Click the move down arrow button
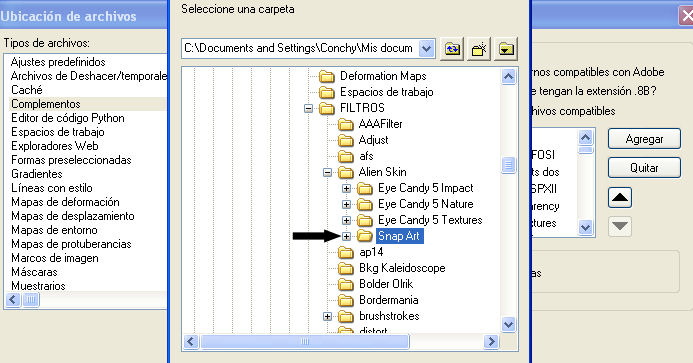Image resolution: width=693 pixels, height=363 pixels. pos(620,226)
